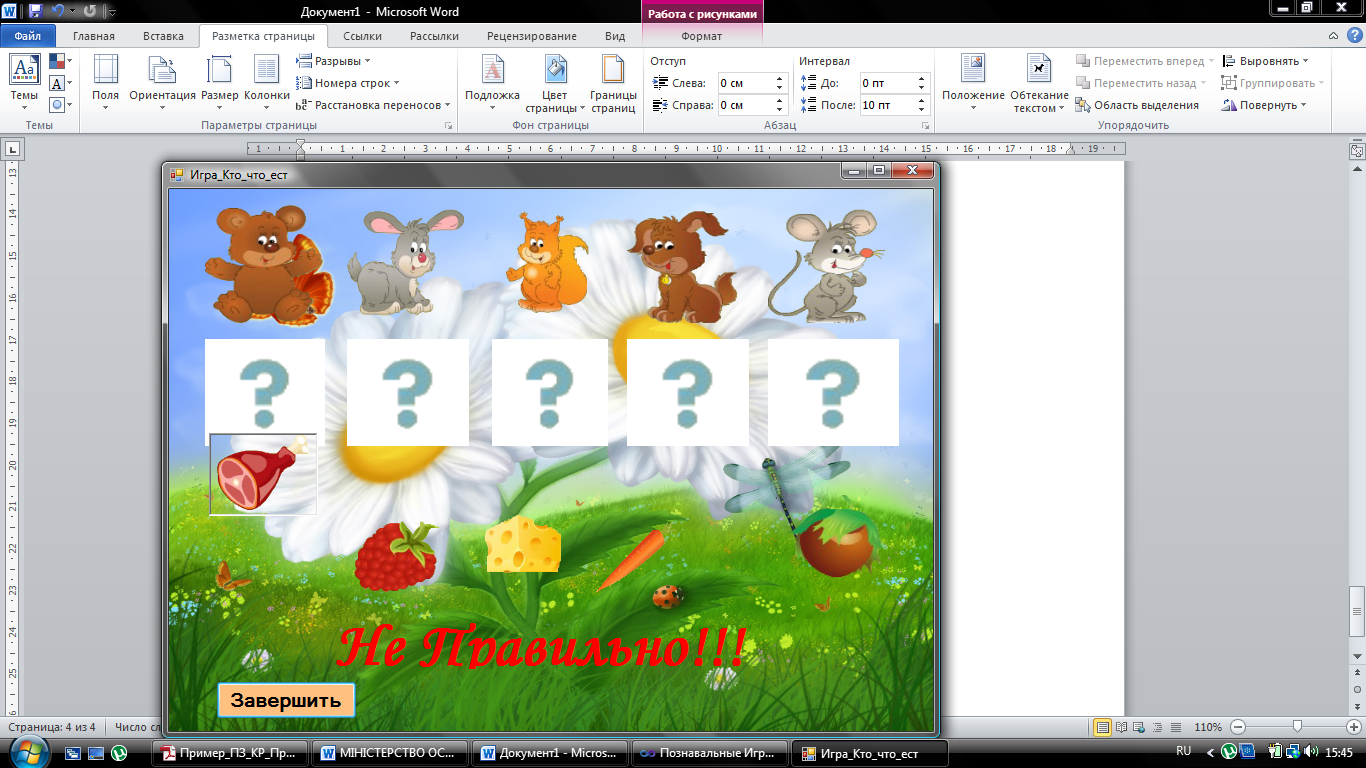Decrease the После spacing with down arrow

[x=924, y=110]
